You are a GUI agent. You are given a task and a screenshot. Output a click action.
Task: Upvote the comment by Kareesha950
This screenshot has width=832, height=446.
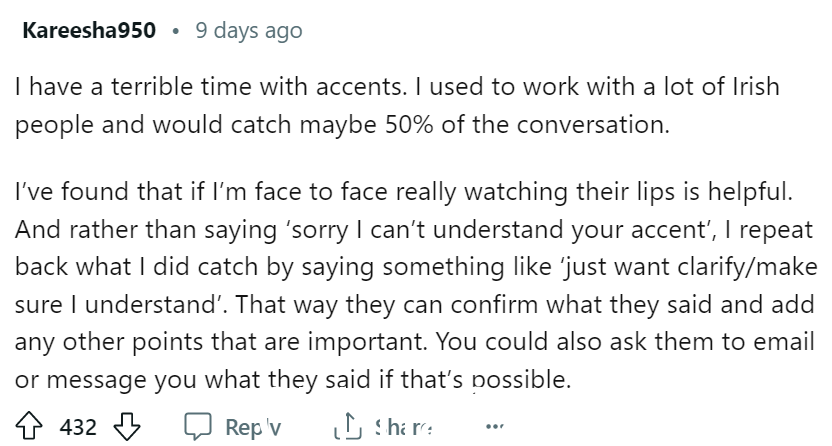coord(29,426)
